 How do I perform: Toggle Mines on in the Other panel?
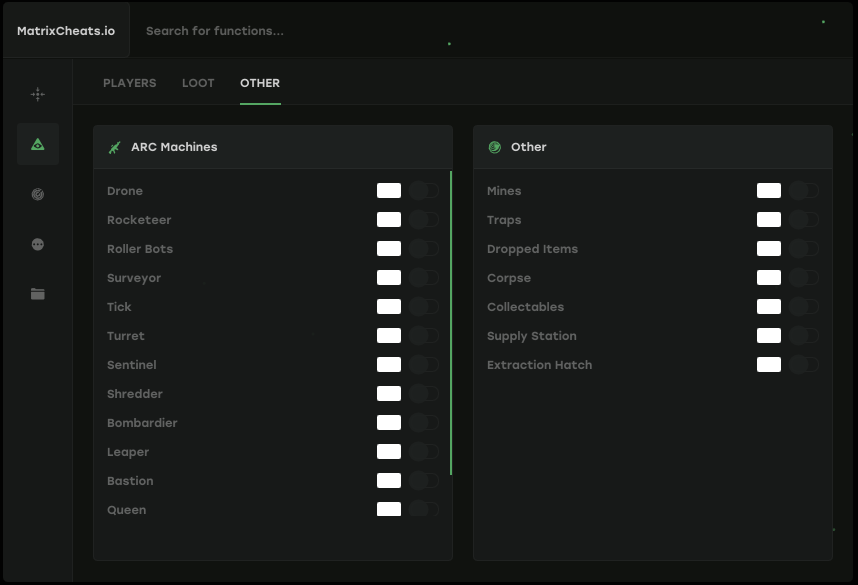(x=804, y=190)
